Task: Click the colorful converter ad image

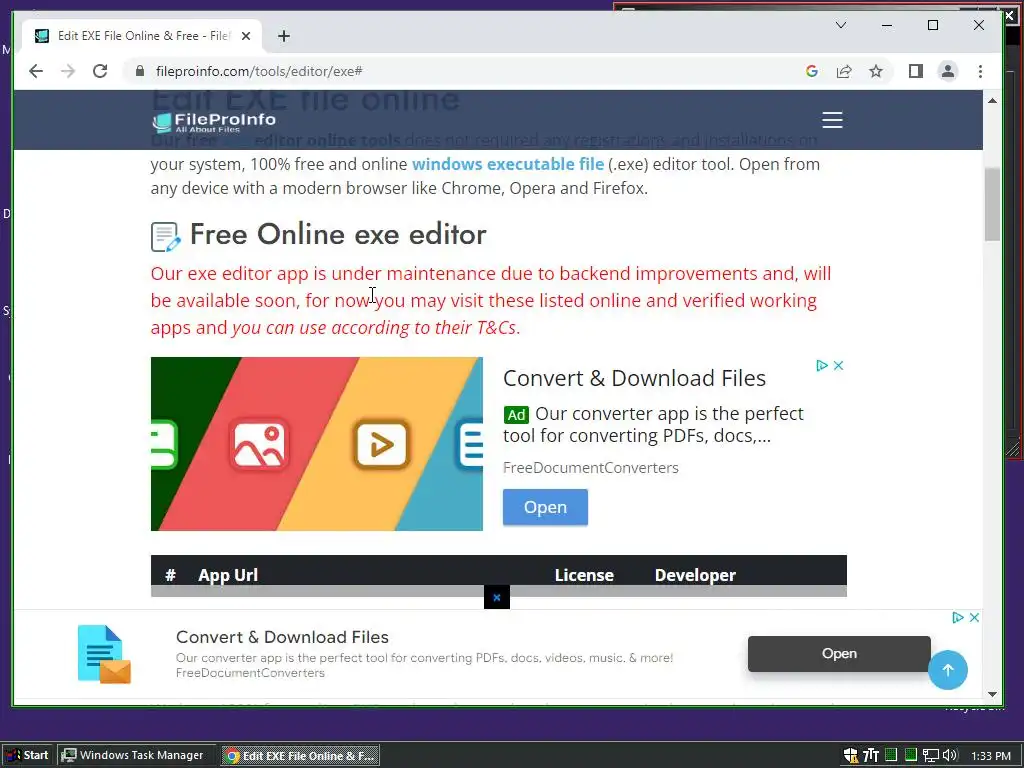Action: (317, 443)
